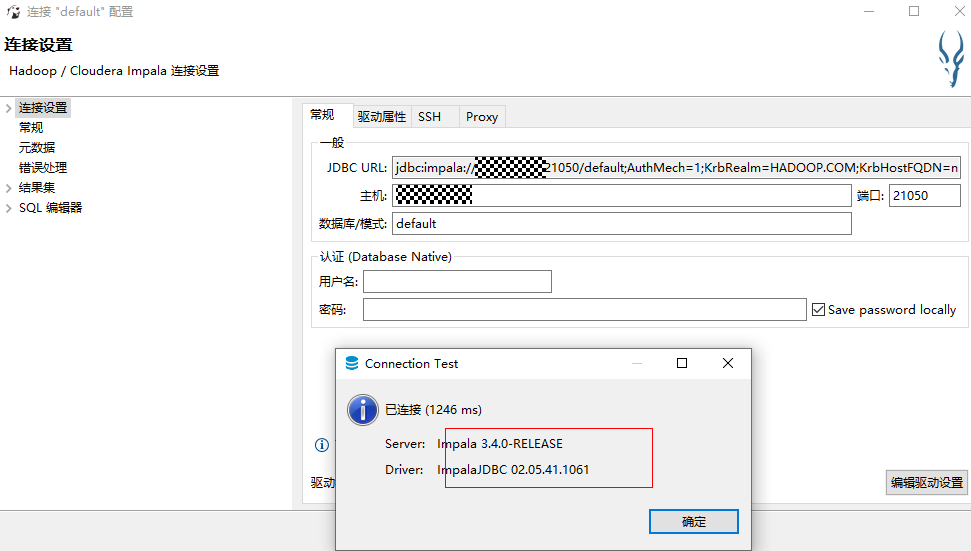Open the Proxy tab

[x=482, y=116]
